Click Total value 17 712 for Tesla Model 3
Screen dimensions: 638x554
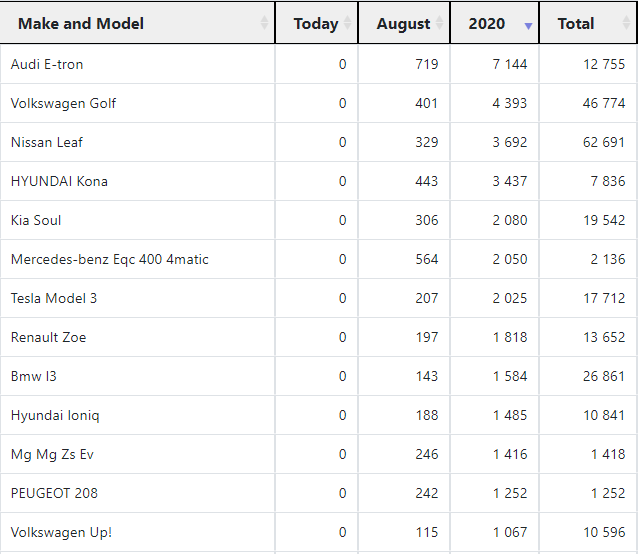click(x=604, y=299)
